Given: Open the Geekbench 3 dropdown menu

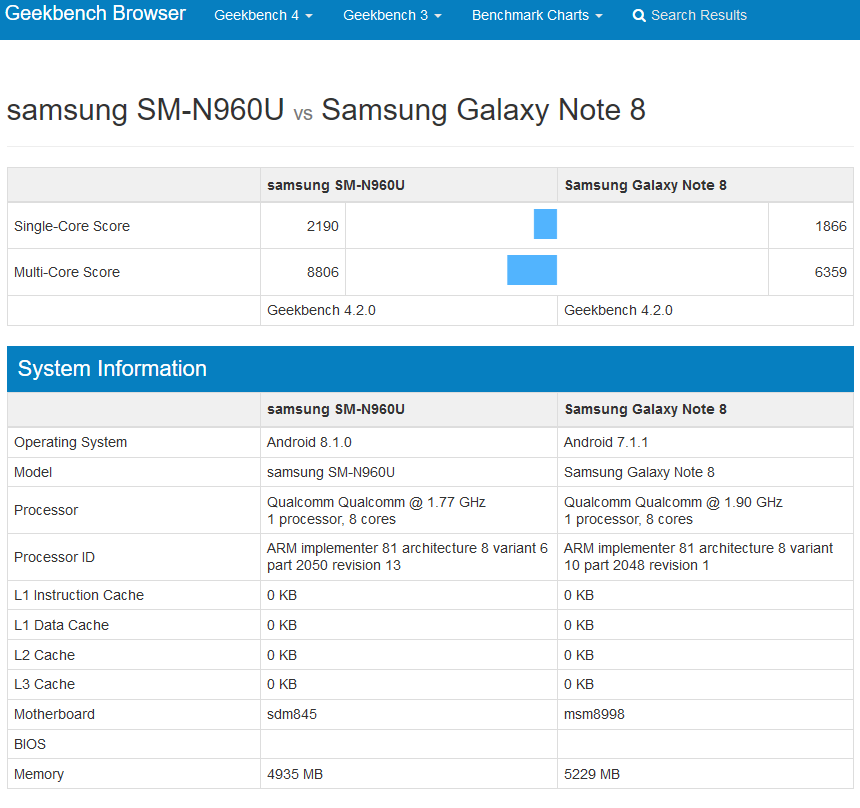Looking at the screenshot, I should (x=392, y=15).
